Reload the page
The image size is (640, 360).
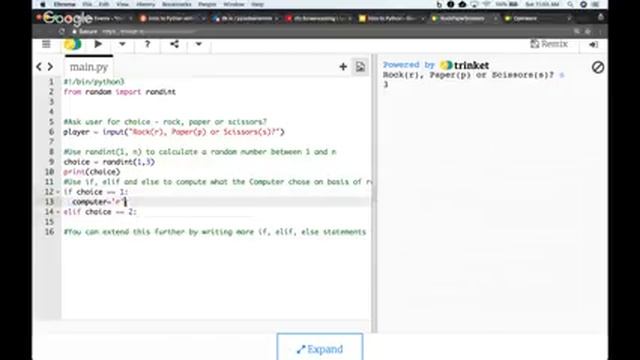(61, 31)
